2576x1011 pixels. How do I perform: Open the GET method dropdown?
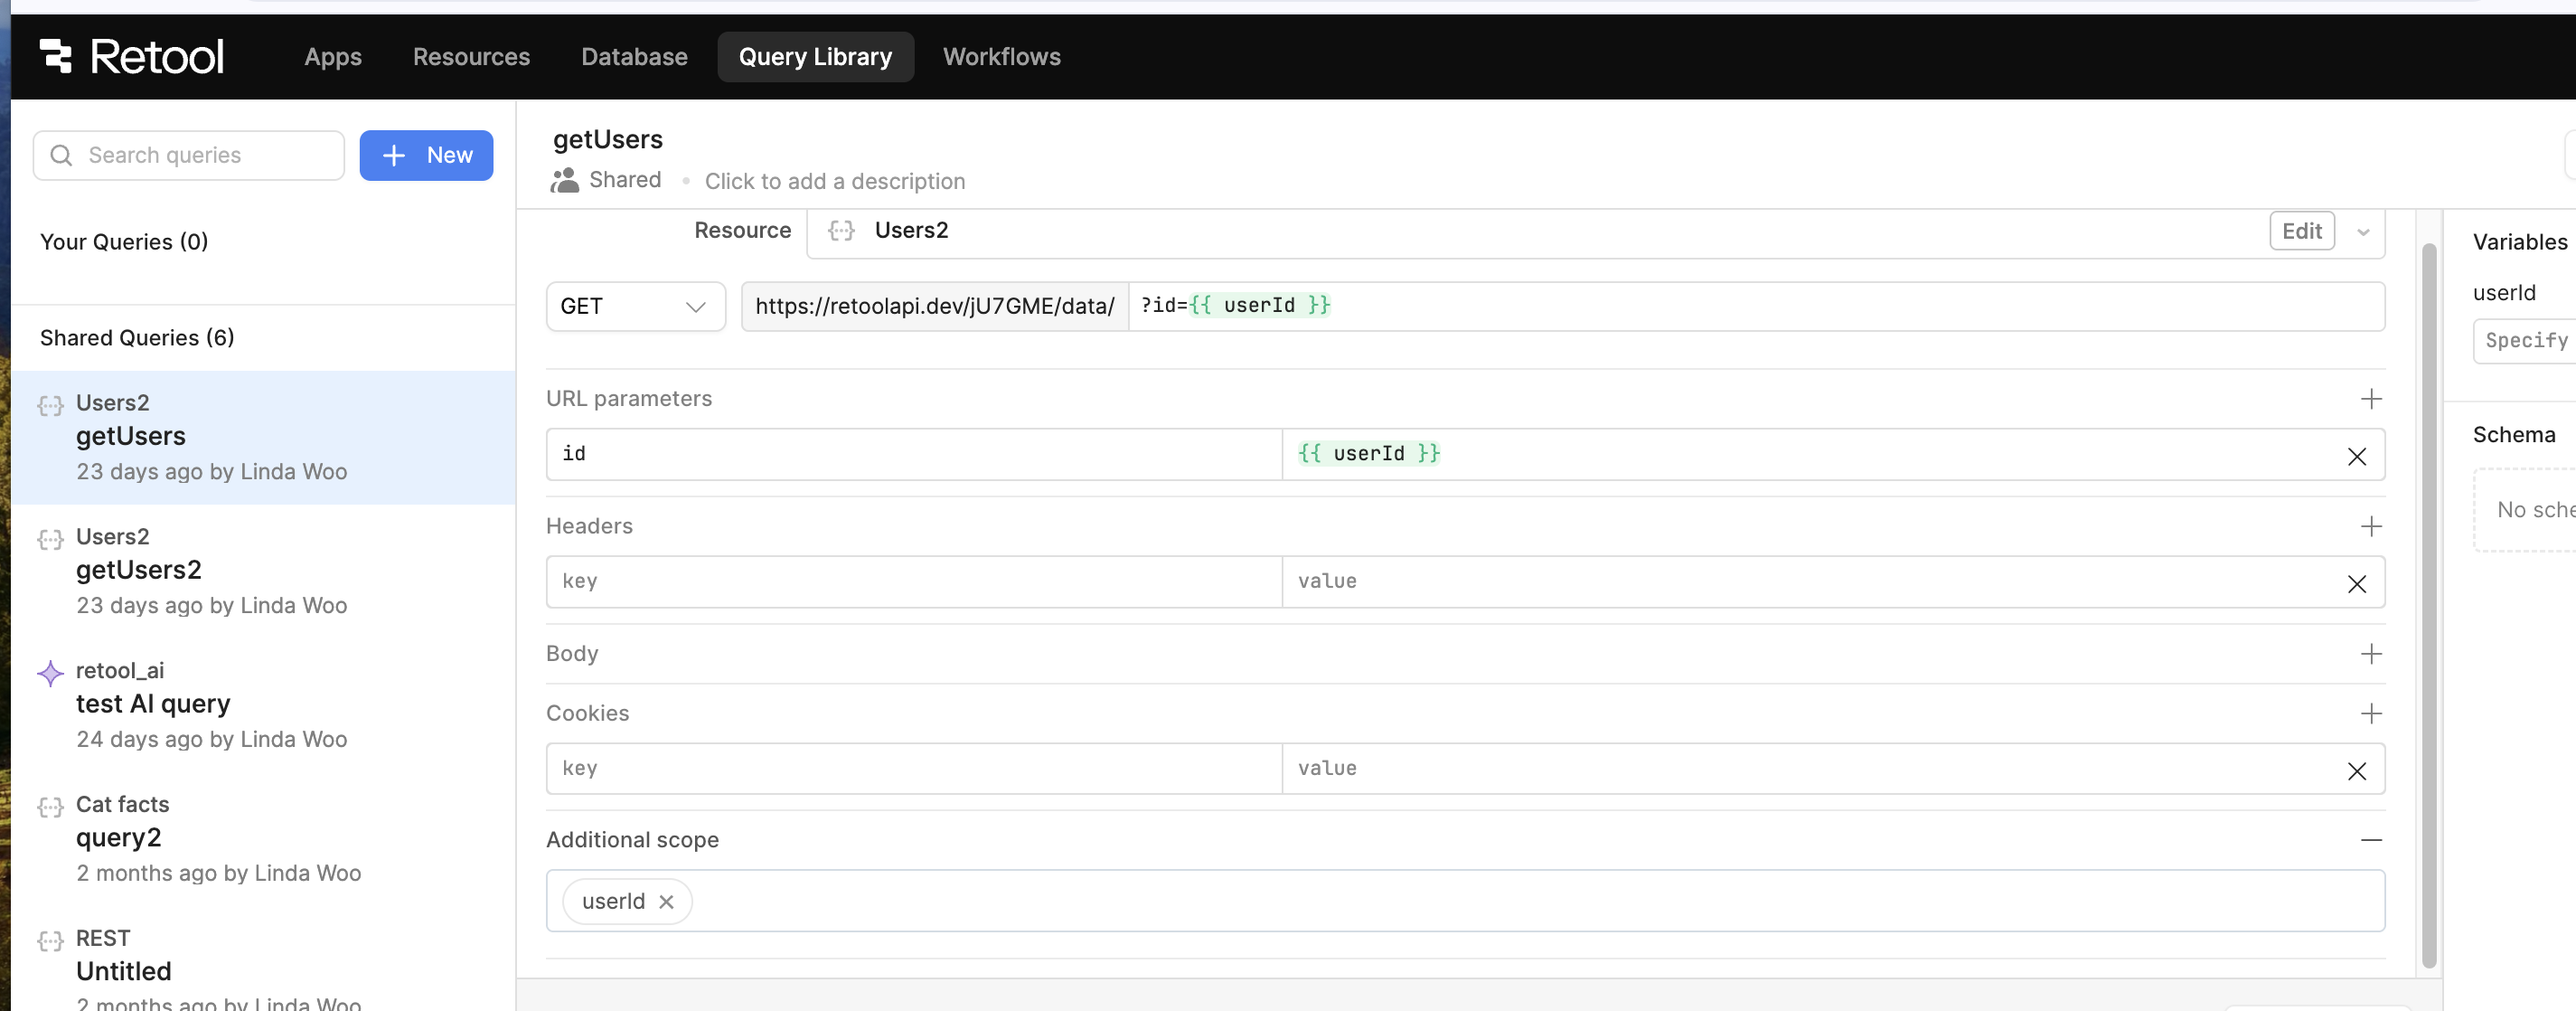click(x=635, y=306)
